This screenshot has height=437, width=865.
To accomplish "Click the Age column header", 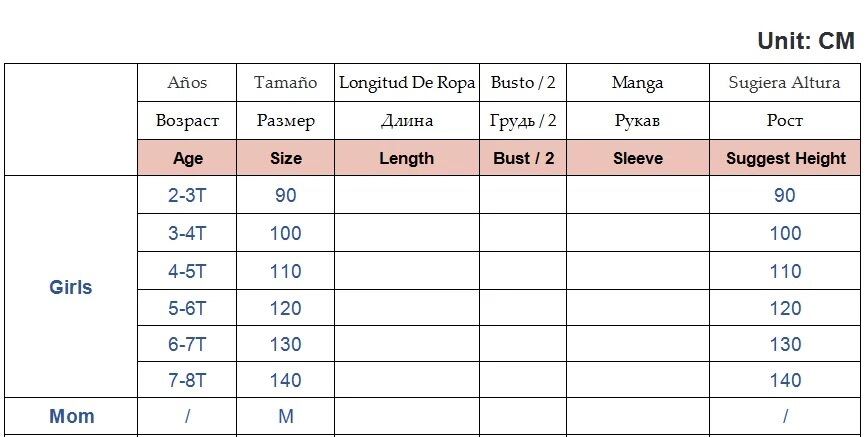I will coord(187,158).
